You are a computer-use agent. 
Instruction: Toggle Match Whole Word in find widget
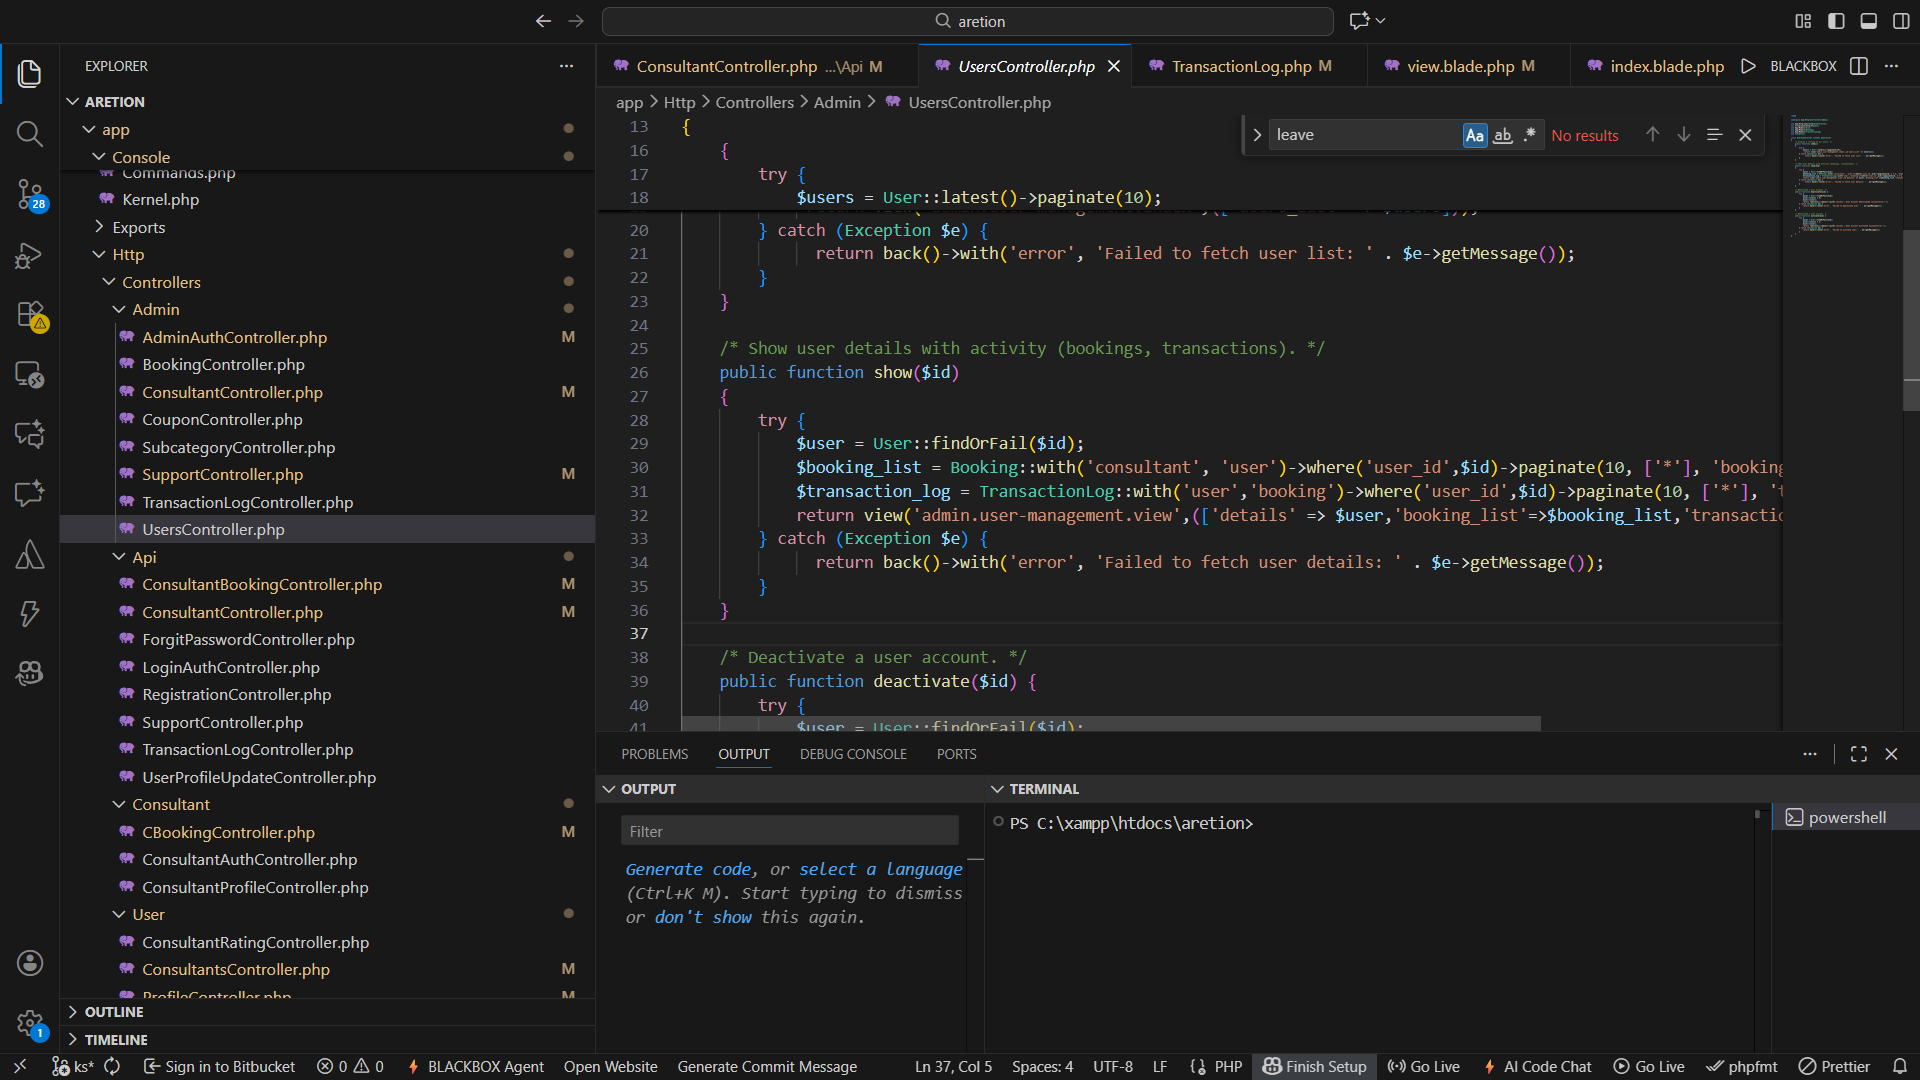click(x=1502, y=135)
